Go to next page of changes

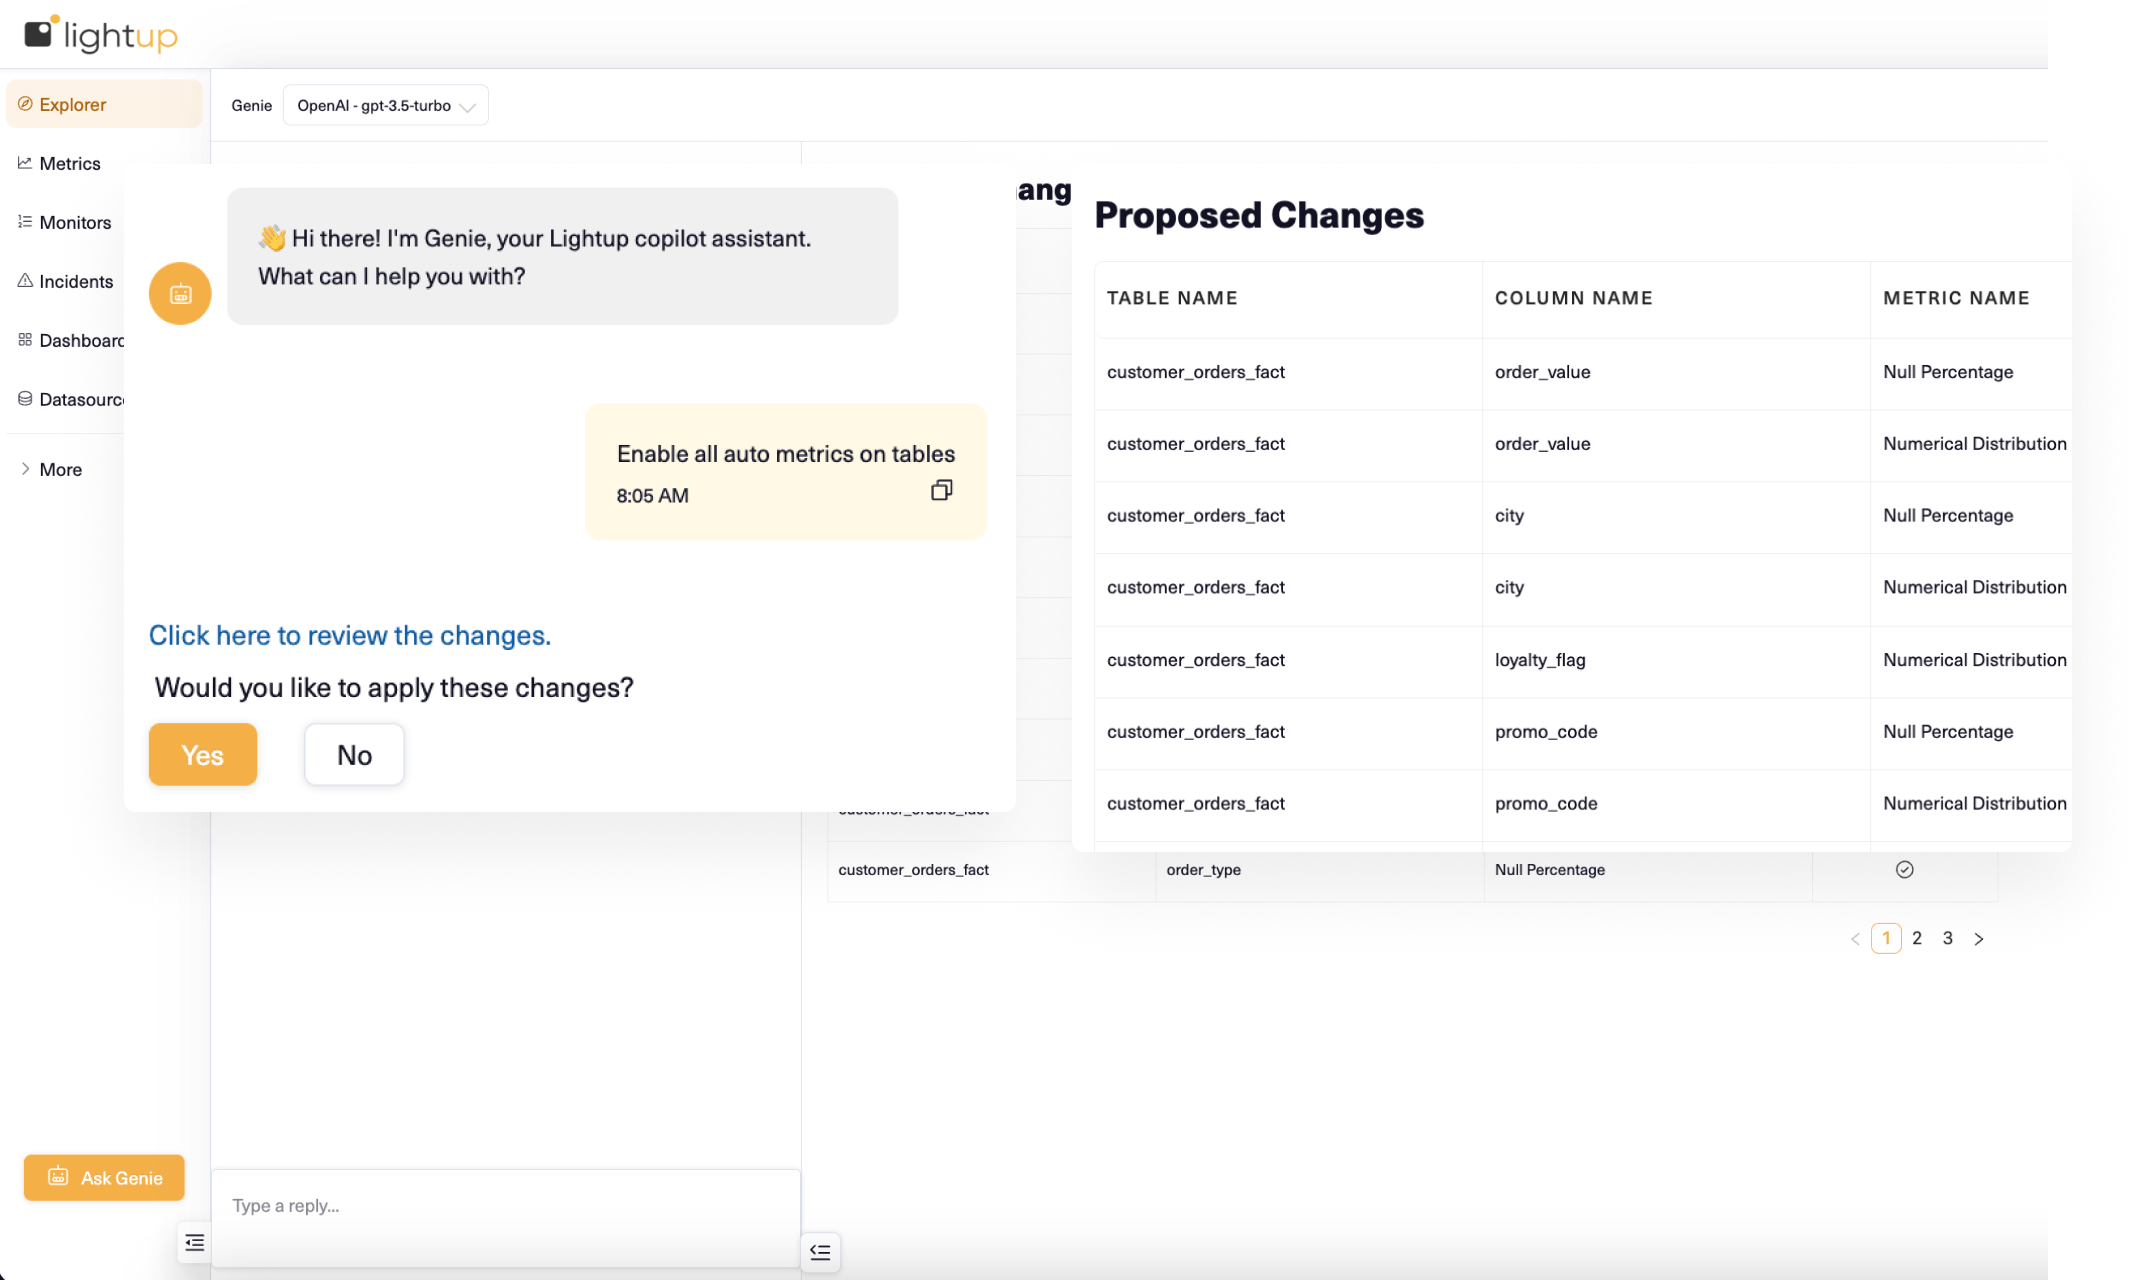(1978, 939)
